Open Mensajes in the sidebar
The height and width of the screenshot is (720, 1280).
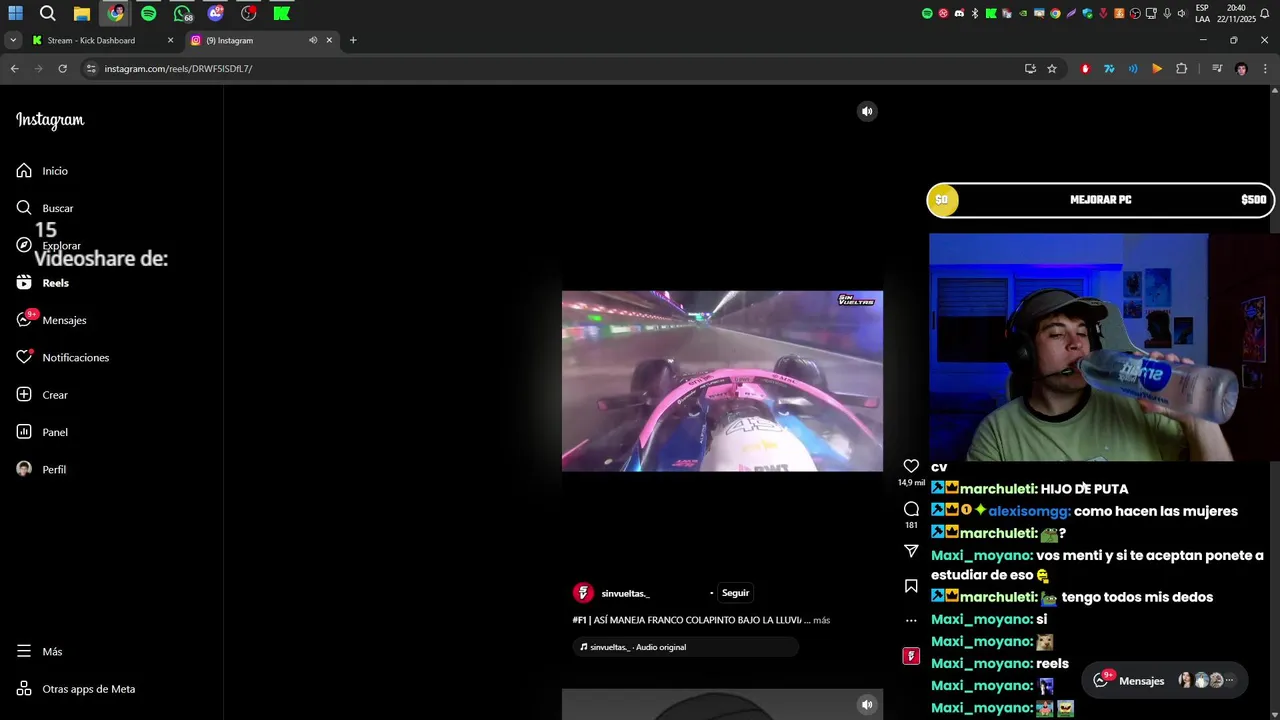(51, 320)
